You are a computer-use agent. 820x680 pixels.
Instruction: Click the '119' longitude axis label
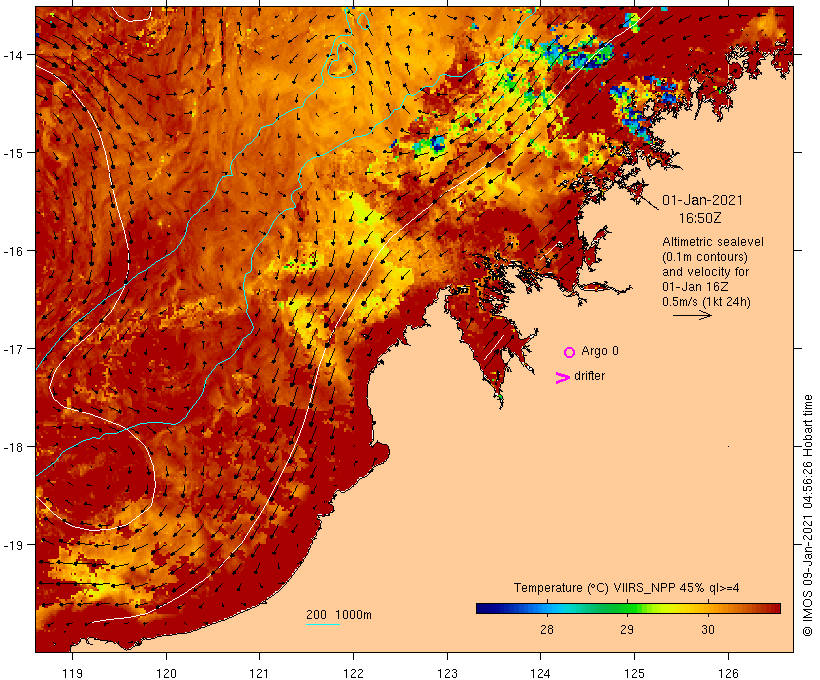[72, 673]
